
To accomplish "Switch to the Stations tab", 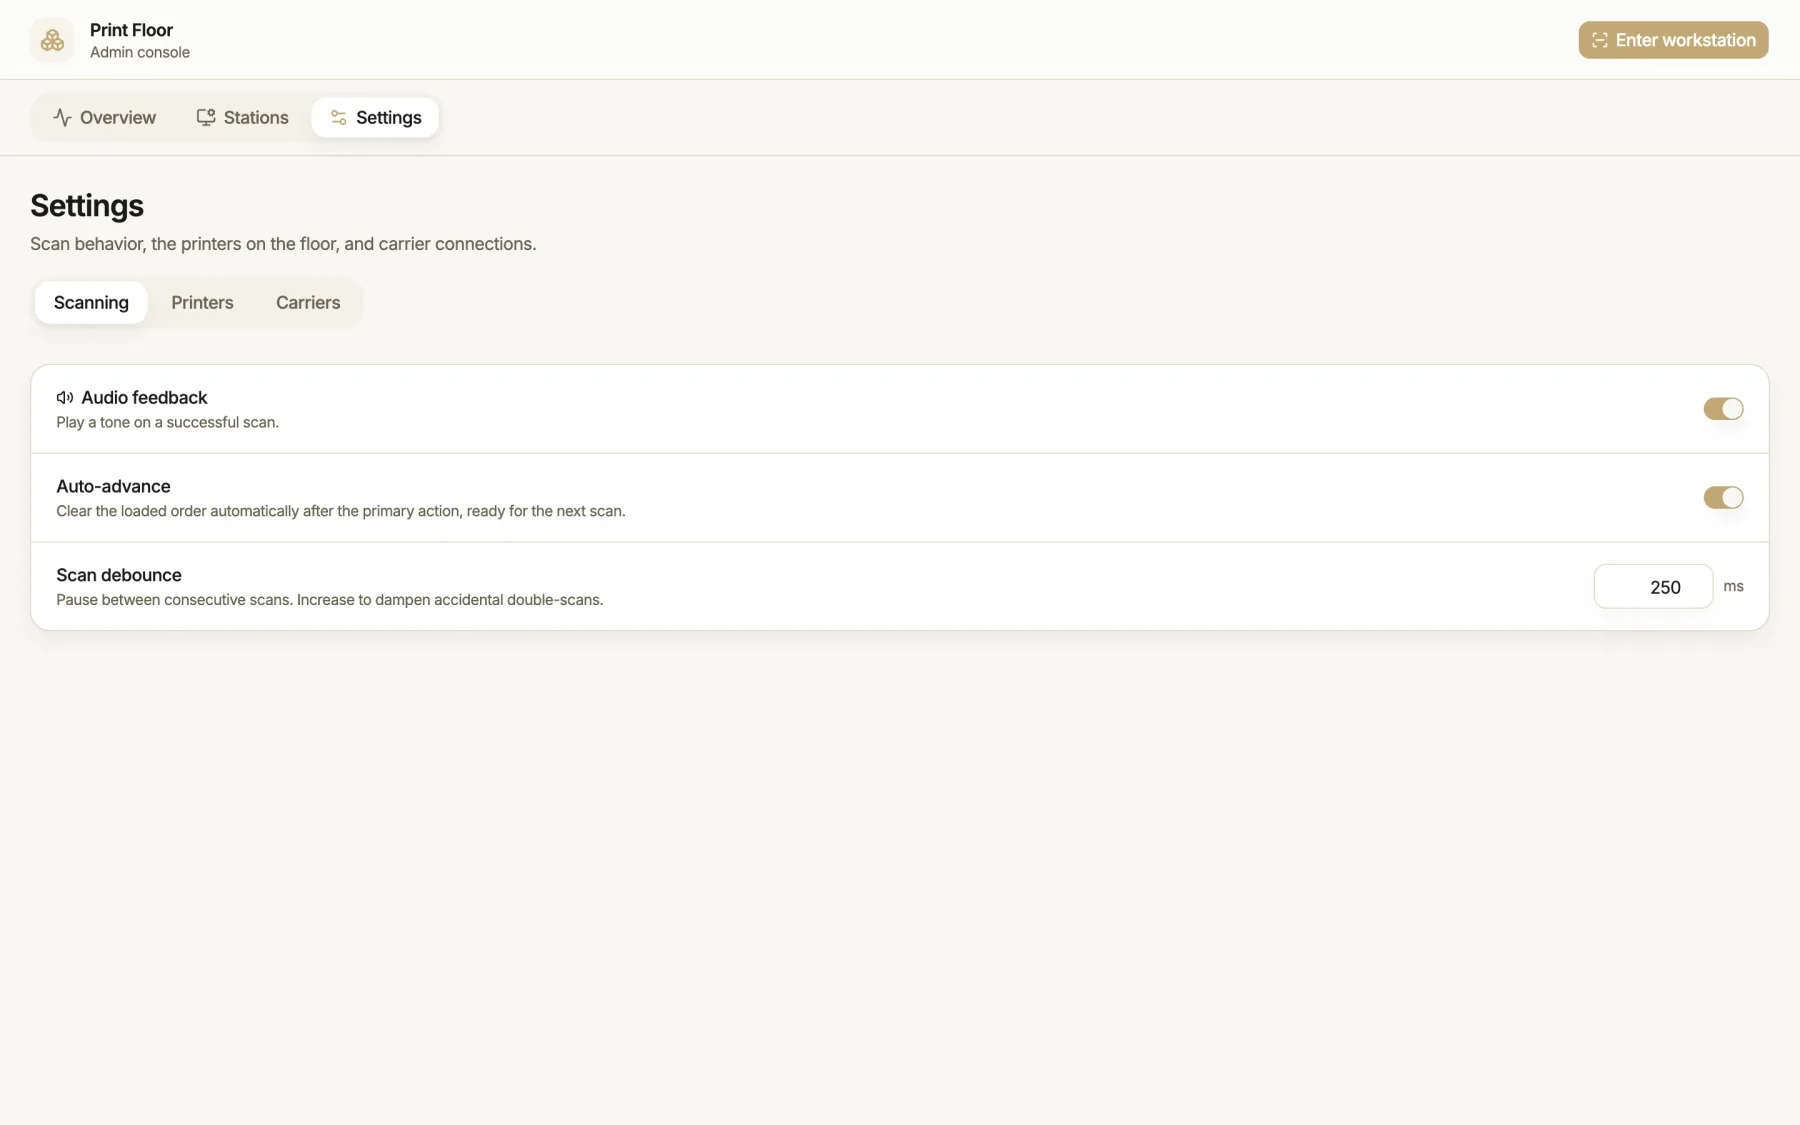I will [x=242, y=118].
